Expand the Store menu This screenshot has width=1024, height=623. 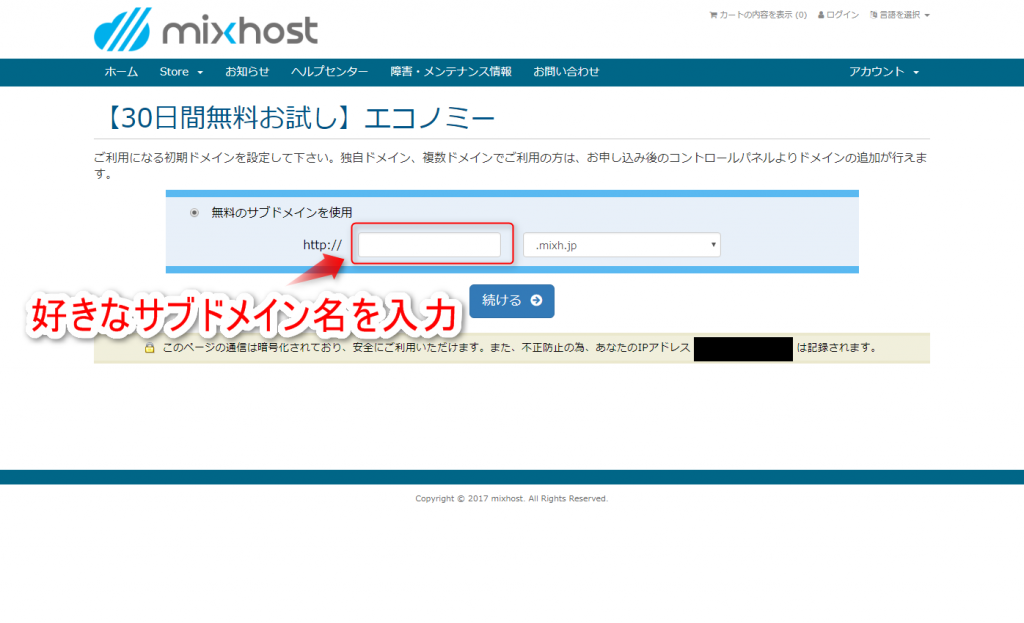pyautogui.click(x=181, y=72)
